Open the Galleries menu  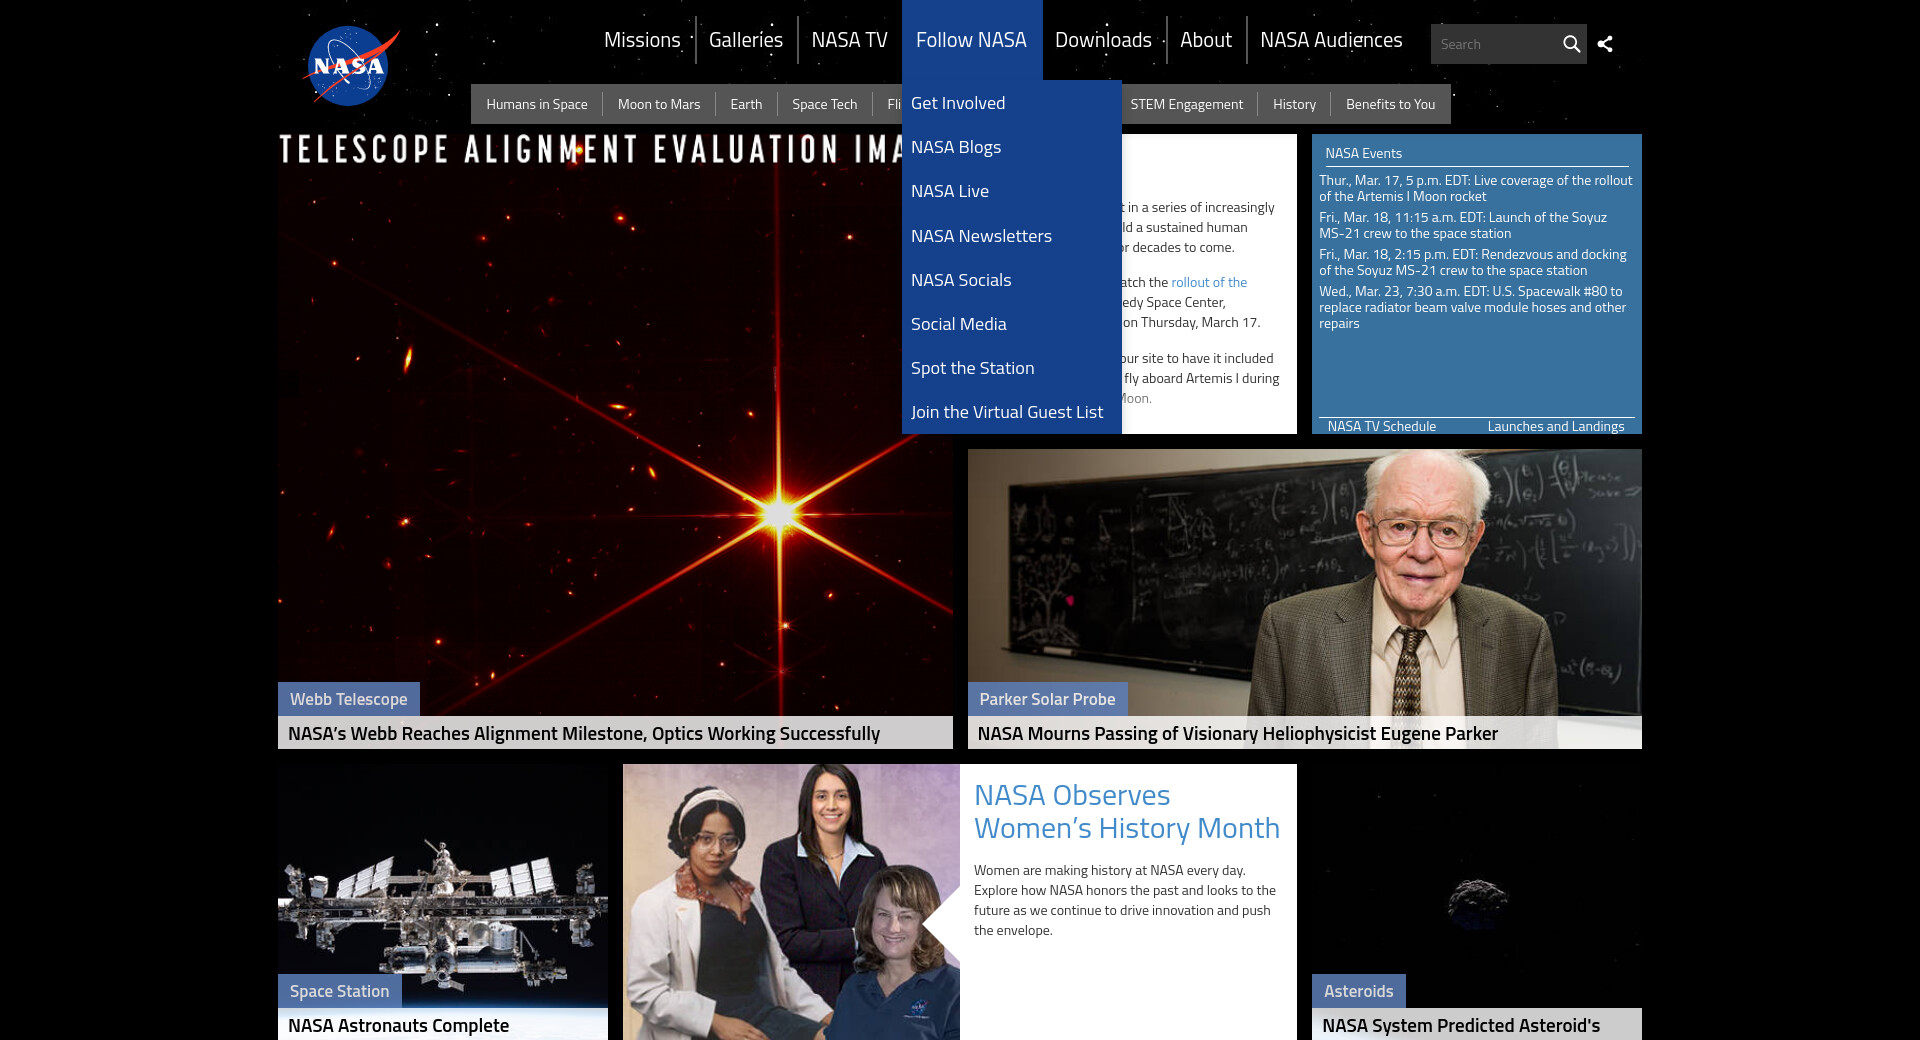[746, 40]
